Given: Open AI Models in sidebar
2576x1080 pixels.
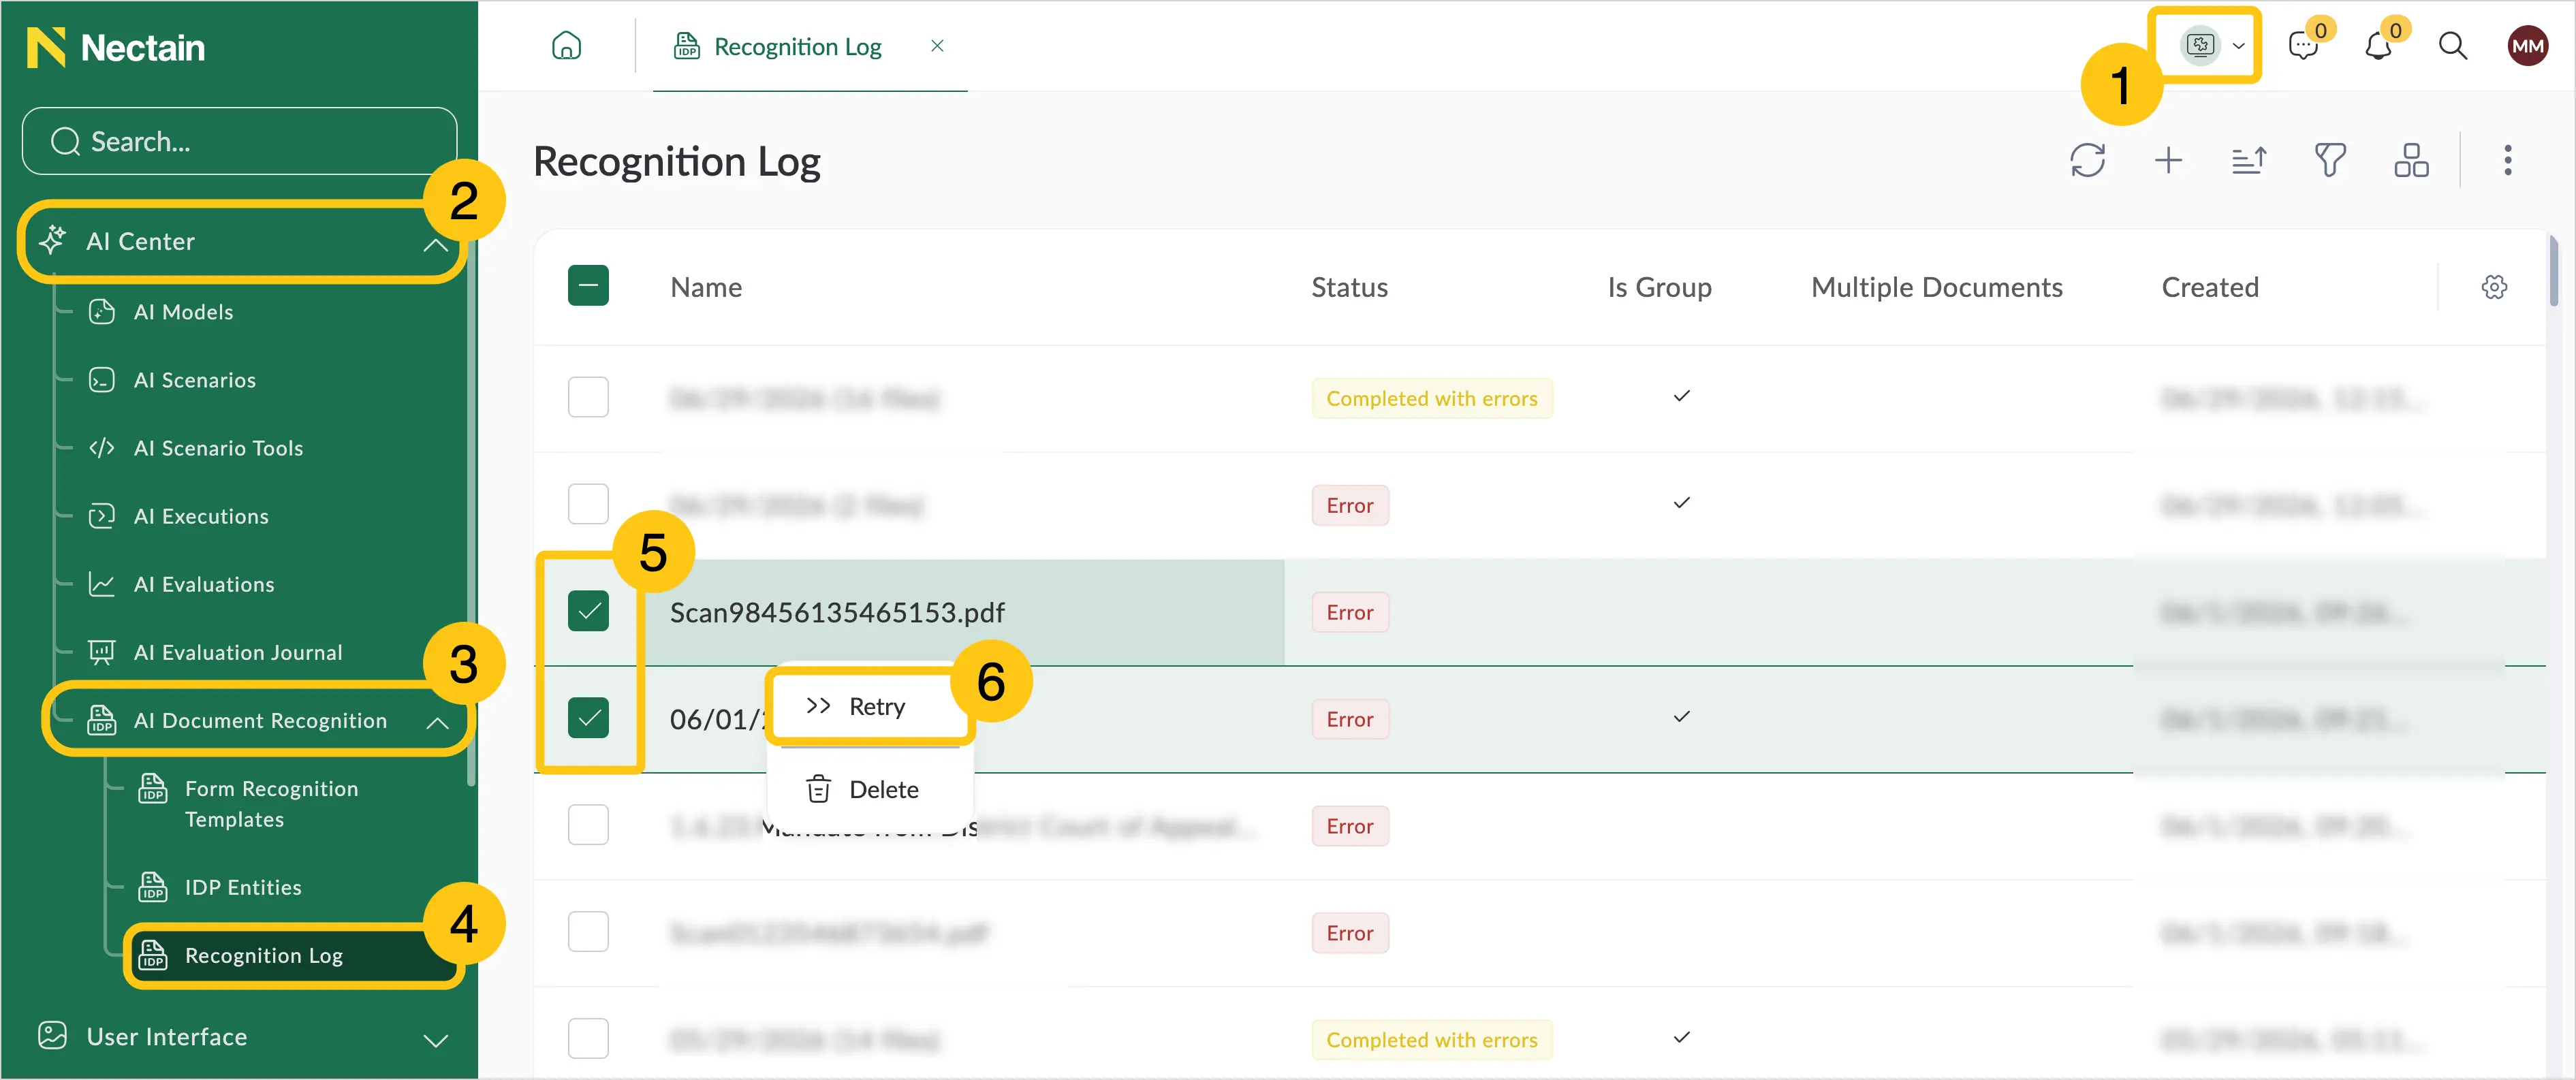Looking at the screenshot, I should pyautogui.click(x=183, y=312).
